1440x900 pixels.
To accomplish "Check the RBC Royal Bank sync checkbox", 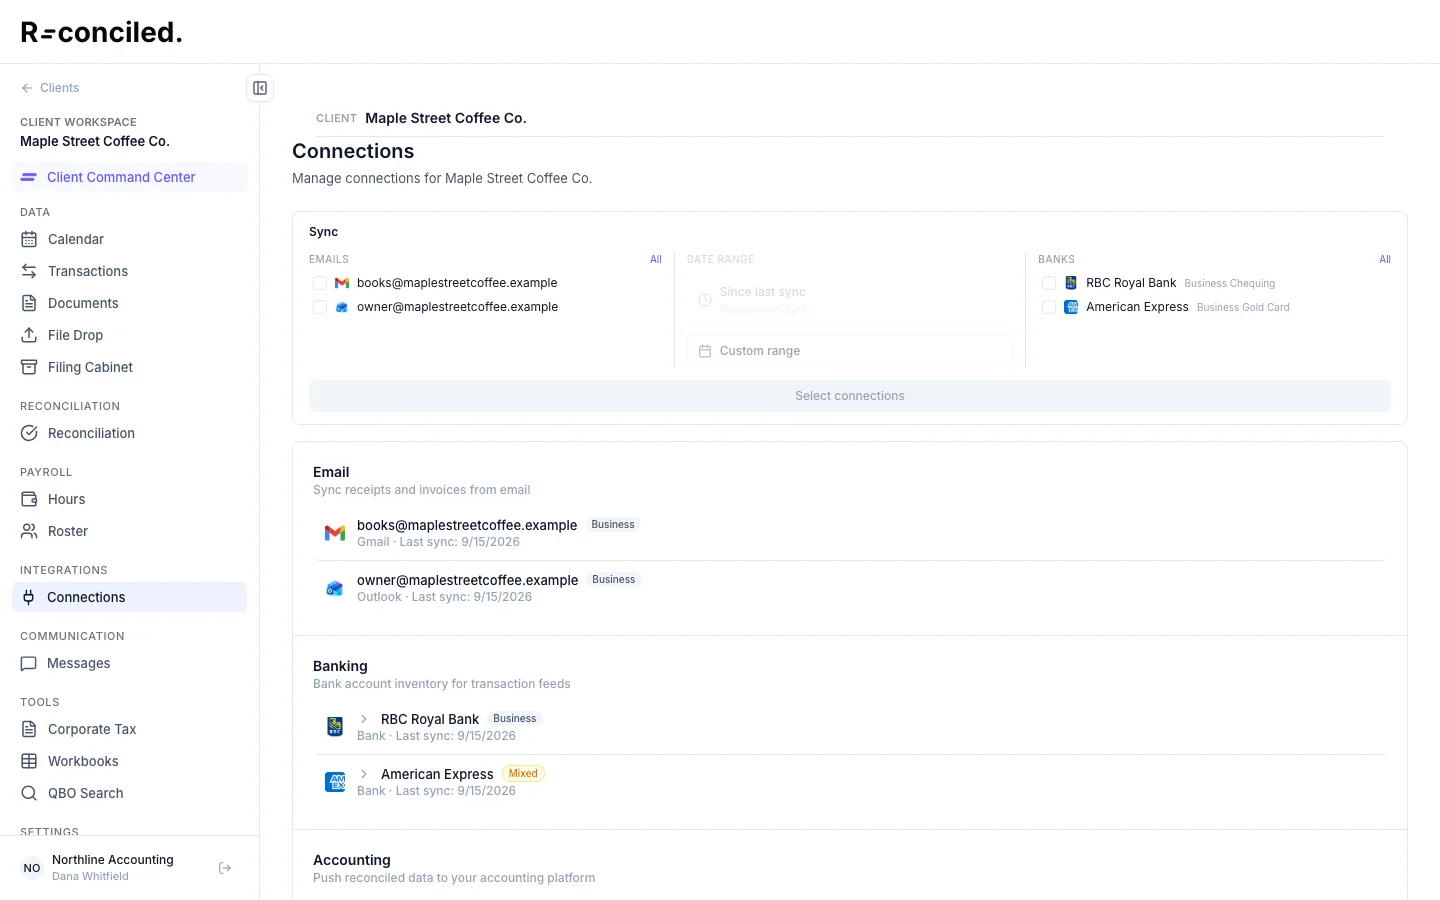I will (x=1049, y=283).
